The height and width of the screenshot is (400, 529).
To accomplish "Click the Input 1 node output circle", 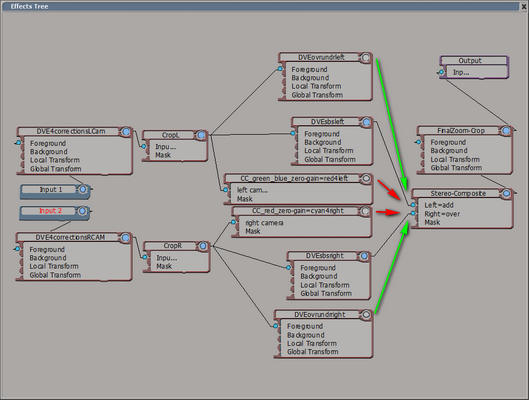I will click(83, 190).
